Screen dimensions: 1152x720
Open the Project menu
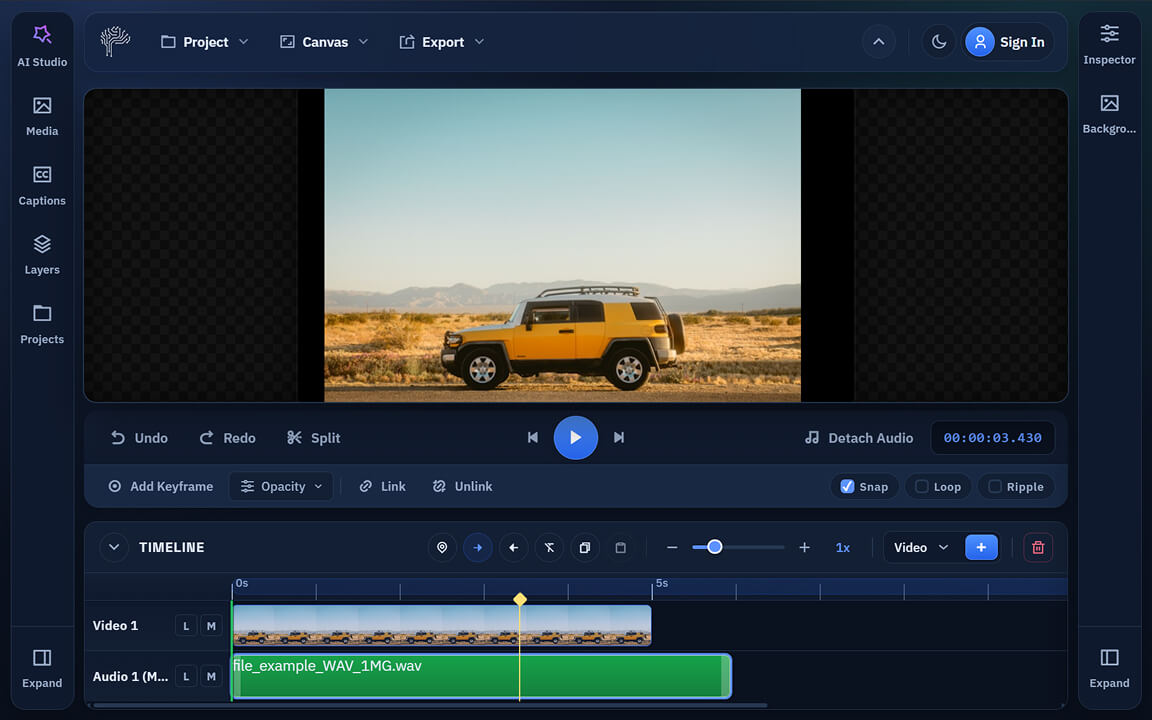[205, 42]
